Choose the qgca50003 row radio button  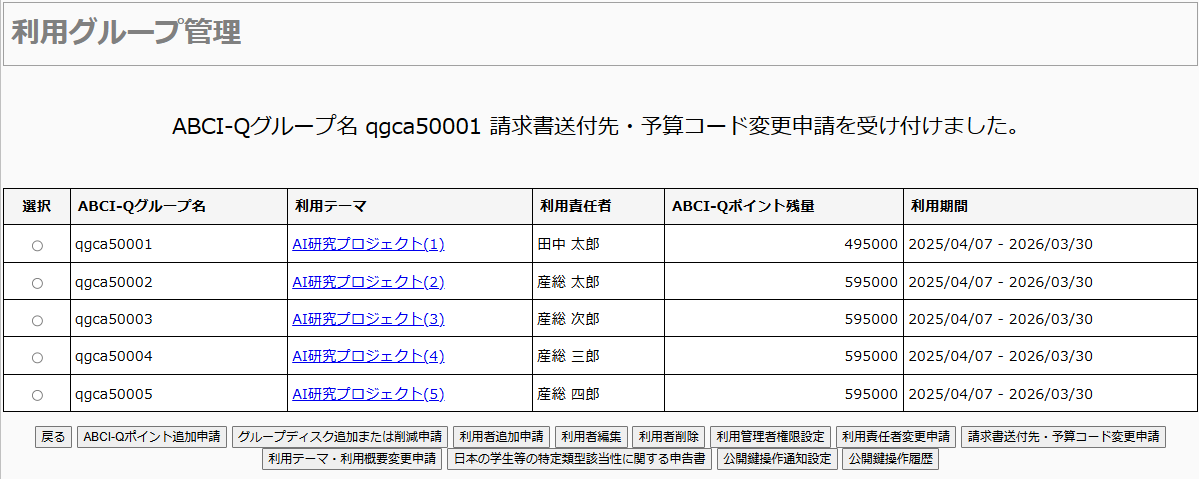37,321
